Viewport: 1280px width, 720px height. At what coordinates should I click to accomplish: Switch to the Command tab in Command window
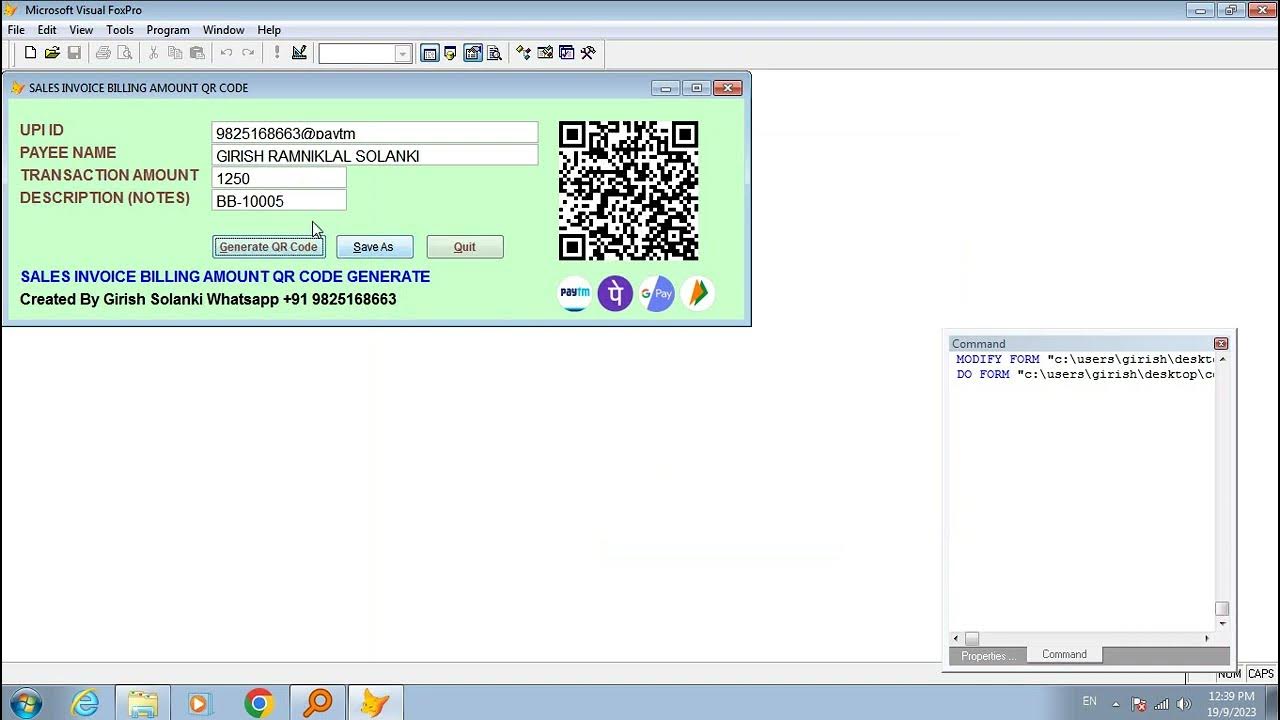coord(1064,655)
